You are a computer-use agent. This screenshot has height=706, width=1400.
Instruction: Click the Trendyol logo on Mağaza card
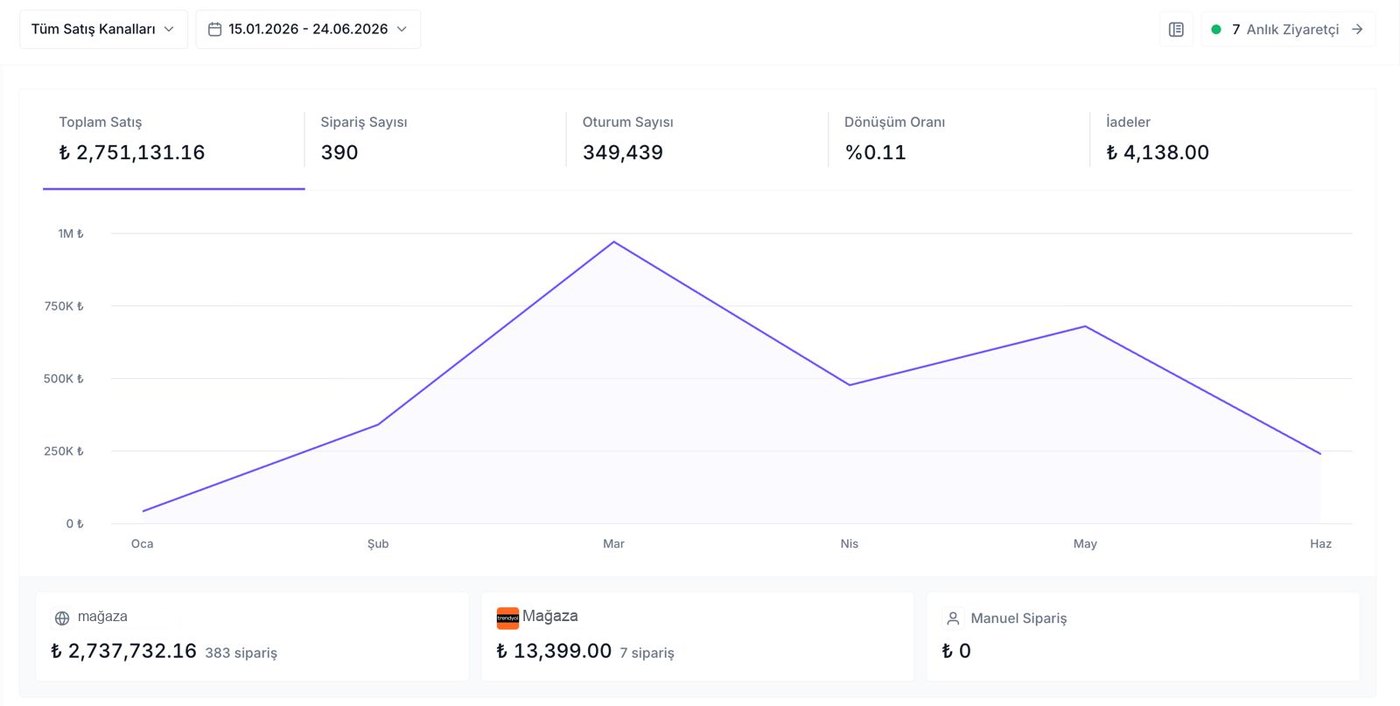coord(508,618)
